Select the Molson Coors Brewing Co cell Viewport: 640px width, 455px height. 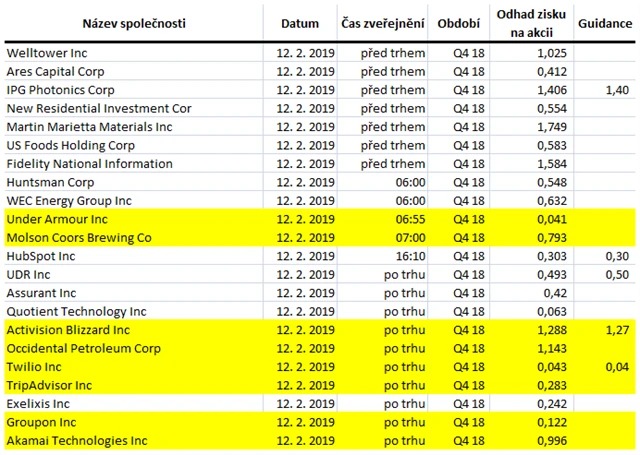pyautogui.click(x=78, y=237)
